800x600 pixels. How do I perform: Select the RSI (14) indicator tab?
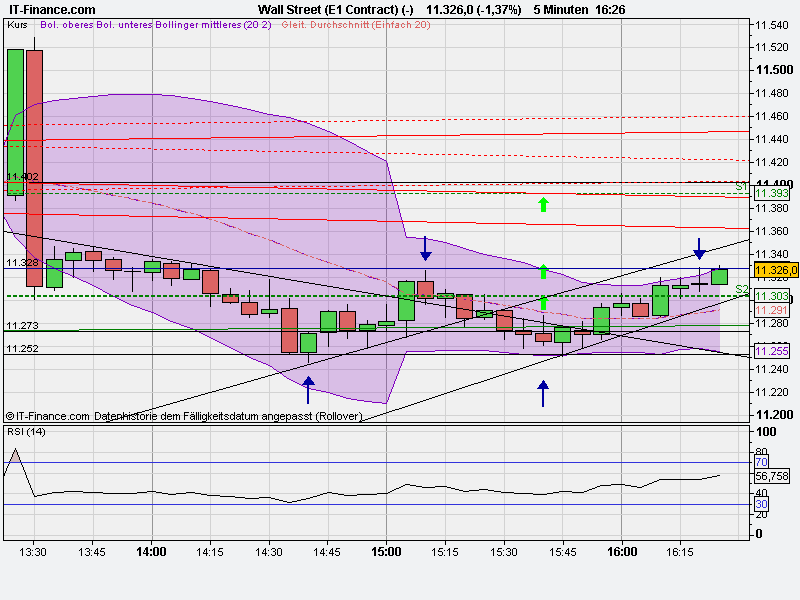26,434
